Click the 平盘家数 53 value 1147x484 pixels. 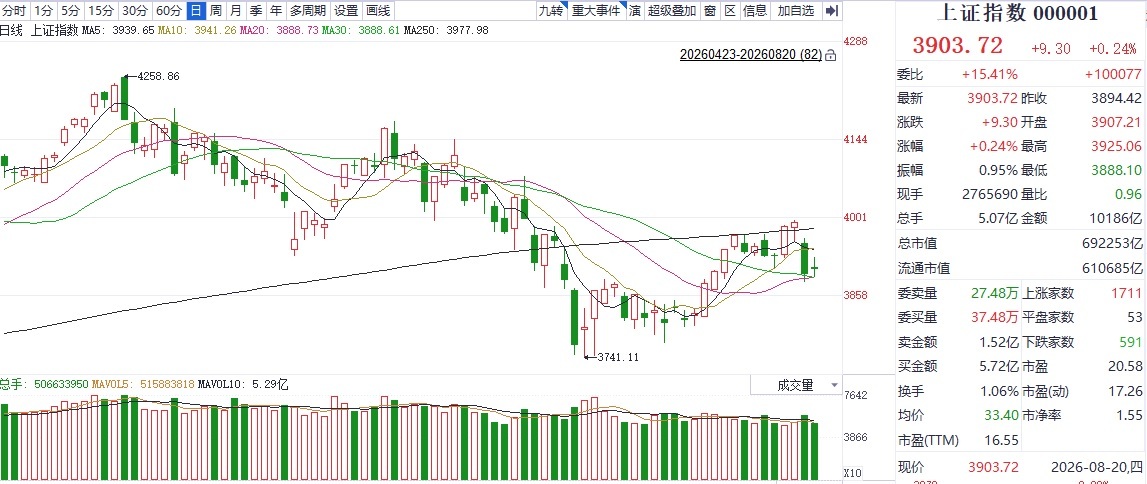click(x=1135, y=317)
